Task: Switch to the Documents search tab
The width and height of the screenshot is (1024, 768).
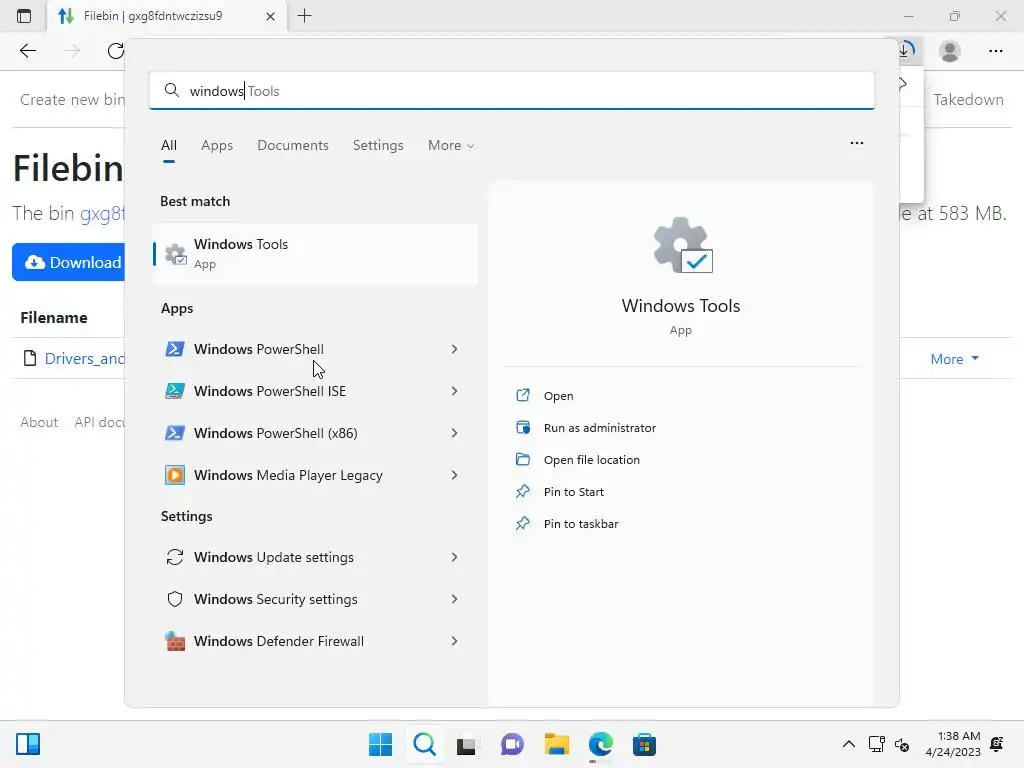Action: pos(293,146)
